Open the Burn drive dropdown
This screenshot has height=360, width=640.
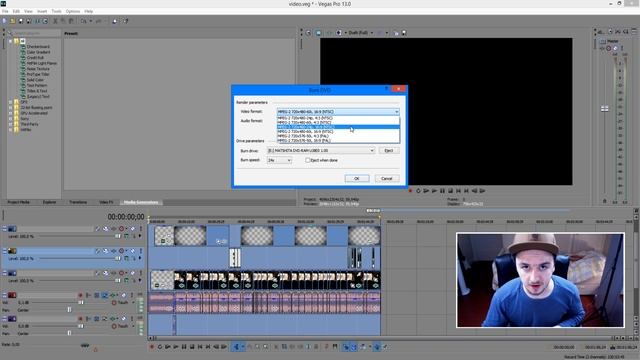321,151
